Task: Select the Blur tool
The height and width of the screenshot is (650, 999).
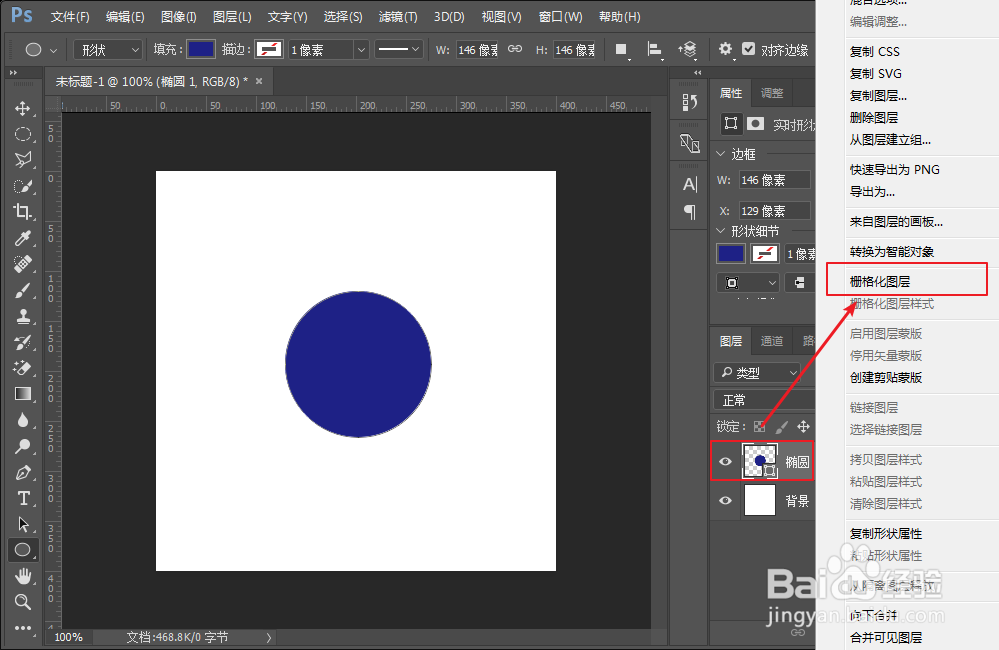Action: click(x=23, y=421)
